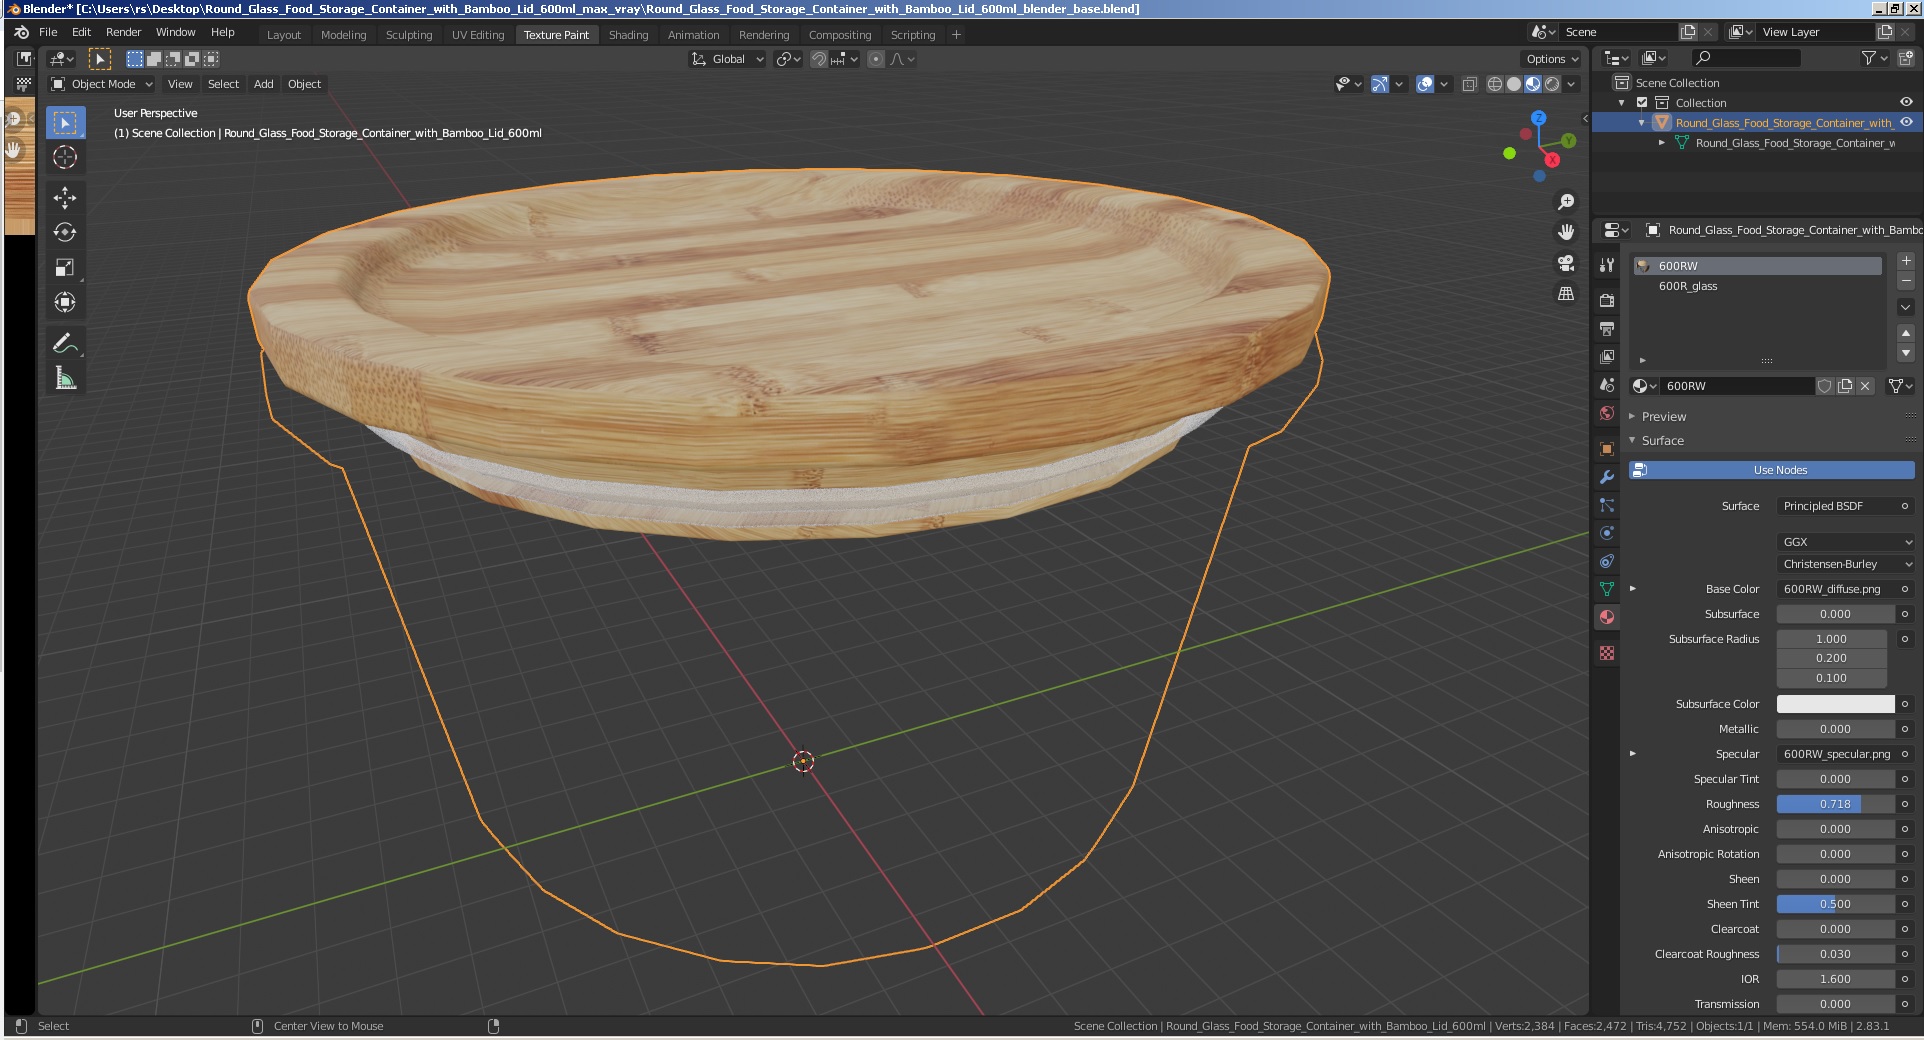1924x1040 pixels.
Task: Toggle viewport overlays button
Action: tap(1425, 84)
